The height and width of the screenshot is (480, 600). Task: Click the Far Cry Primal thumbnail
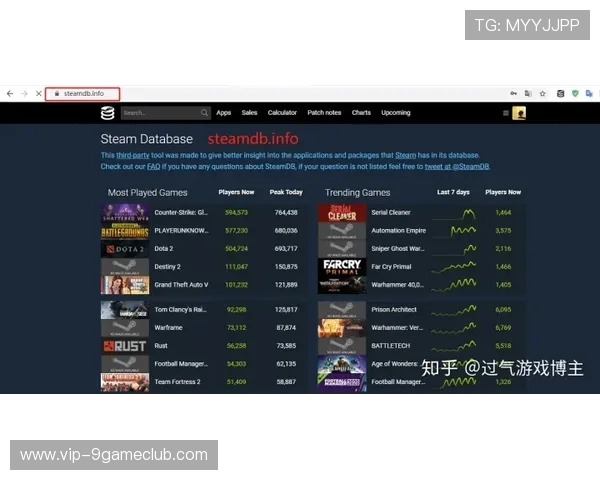(x=341, y=267)
